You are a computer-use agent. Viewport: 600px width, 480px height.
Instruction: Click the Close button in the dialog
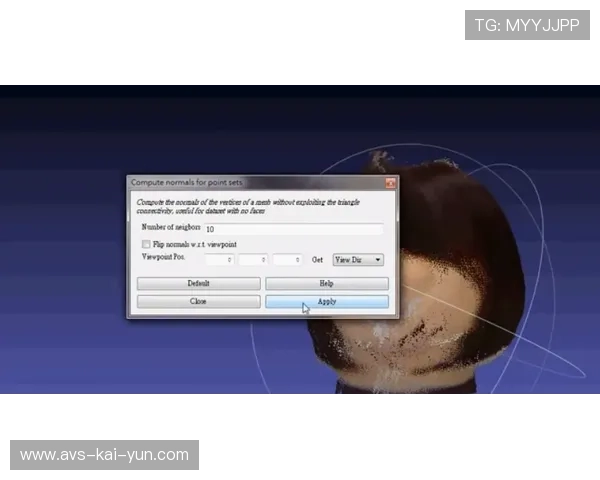click(198, 301)
